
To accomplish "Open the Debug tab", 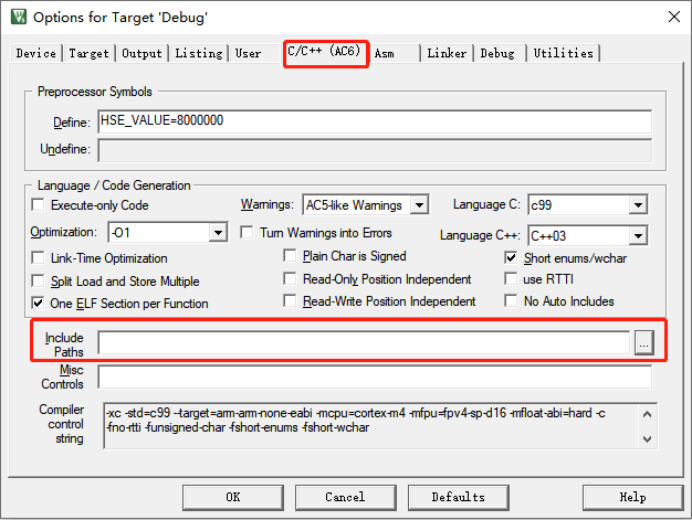I will tap(497, 53).
